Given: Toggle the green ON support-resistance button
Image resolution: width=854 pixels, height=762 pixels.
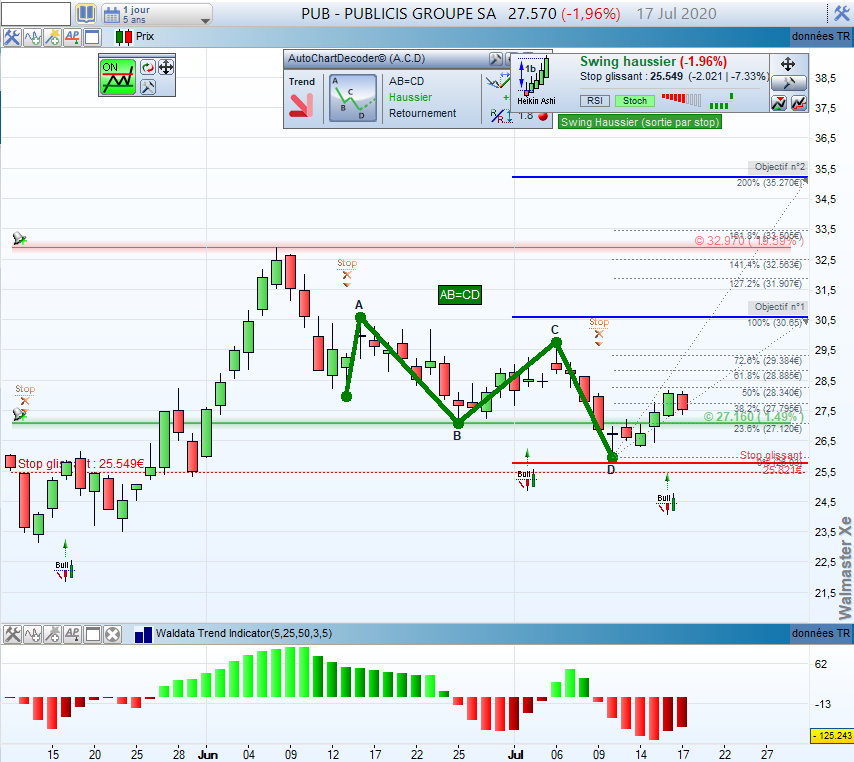Looking at the screenshot, I should click(118, 76).
